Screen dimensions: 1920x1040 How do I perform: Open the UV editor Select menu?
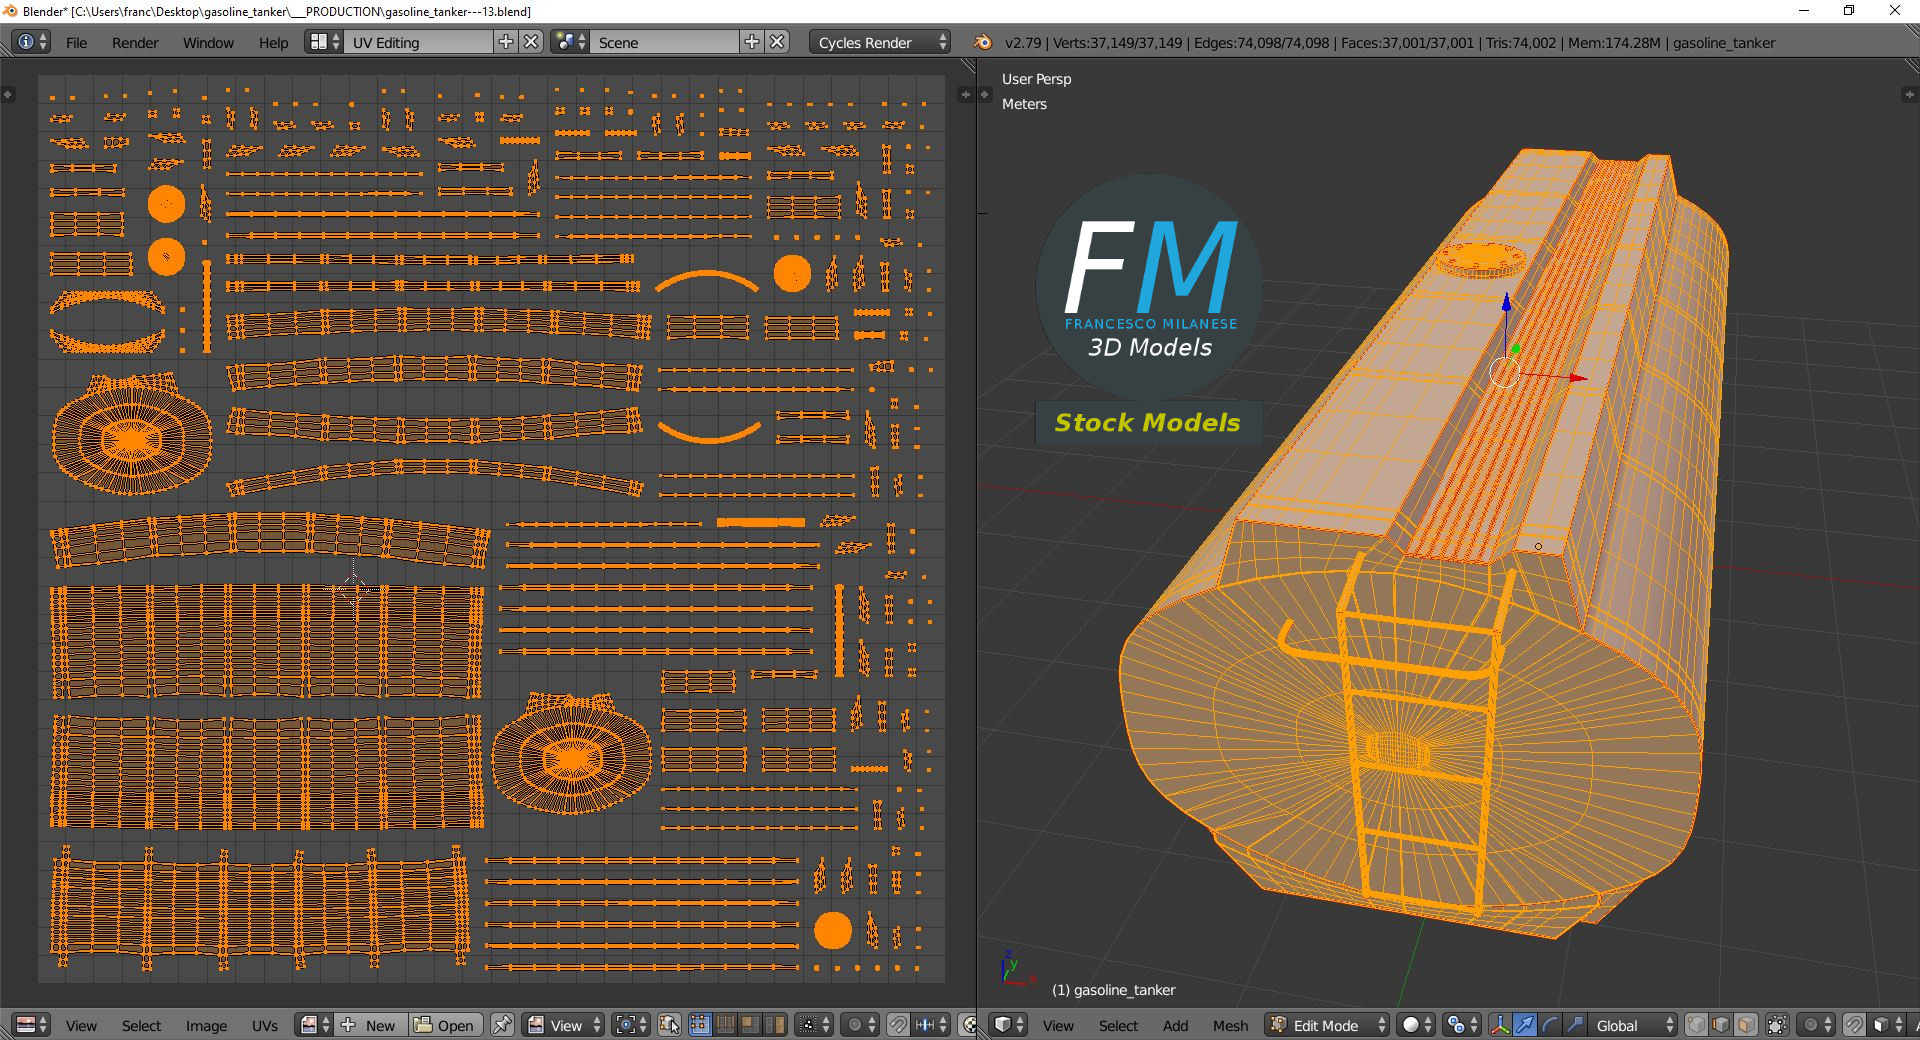click(141, 1026)
